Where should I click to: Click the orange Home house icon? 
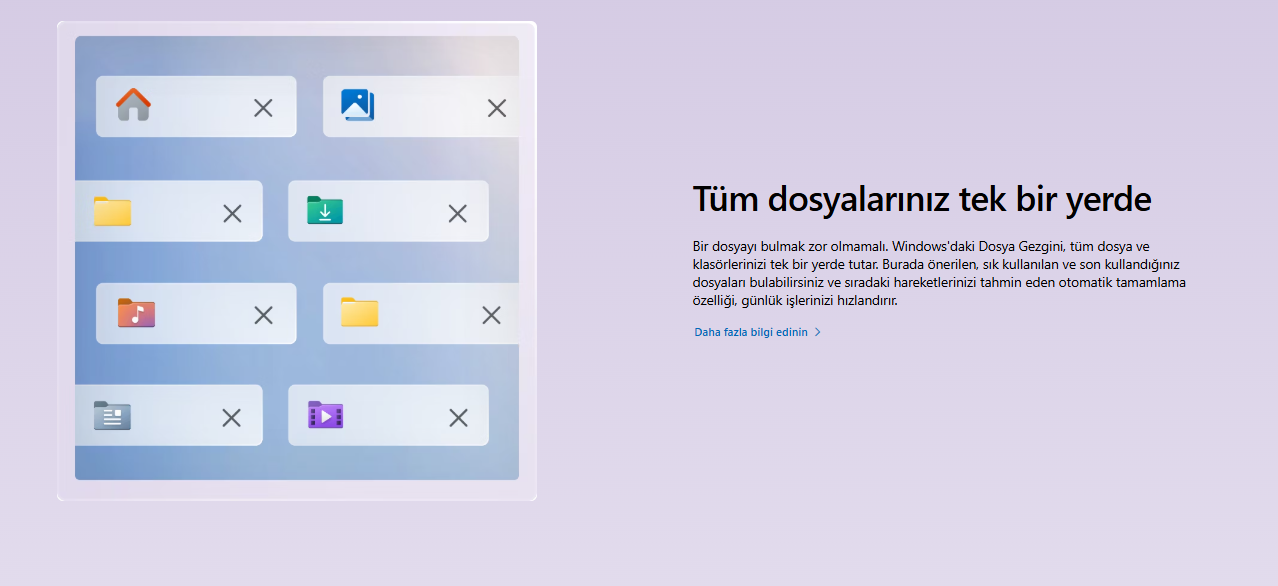(x=133, y=105)
